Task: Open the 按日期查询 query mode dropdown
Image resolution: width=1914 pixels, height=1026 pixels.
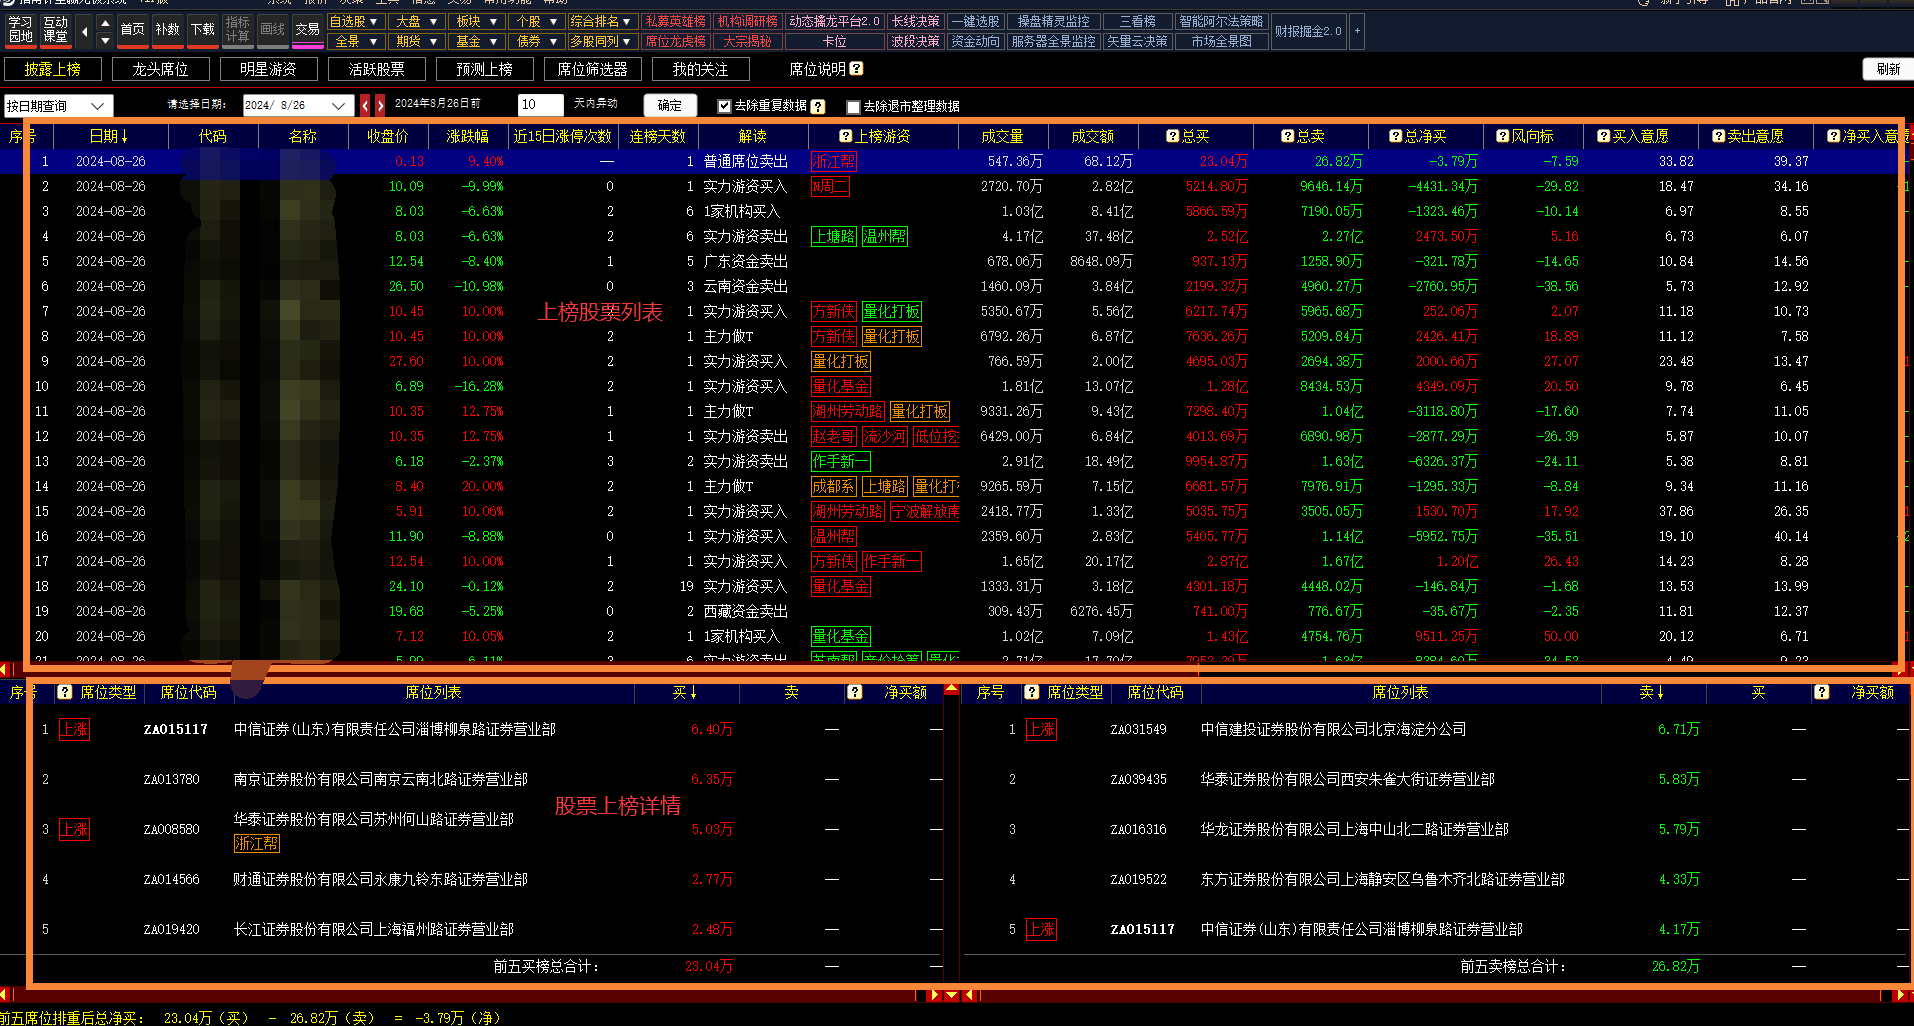Action: [58, 106]
